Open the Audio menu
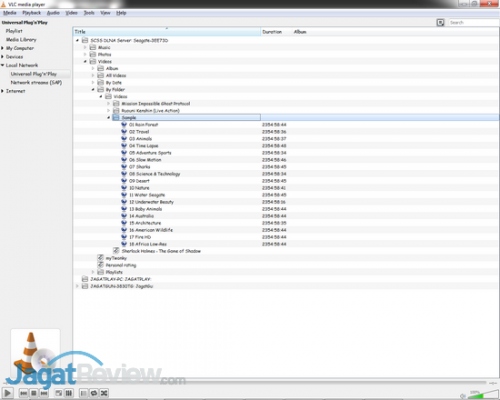This screenshot has width=500, height=400. [x=53, y=13]
